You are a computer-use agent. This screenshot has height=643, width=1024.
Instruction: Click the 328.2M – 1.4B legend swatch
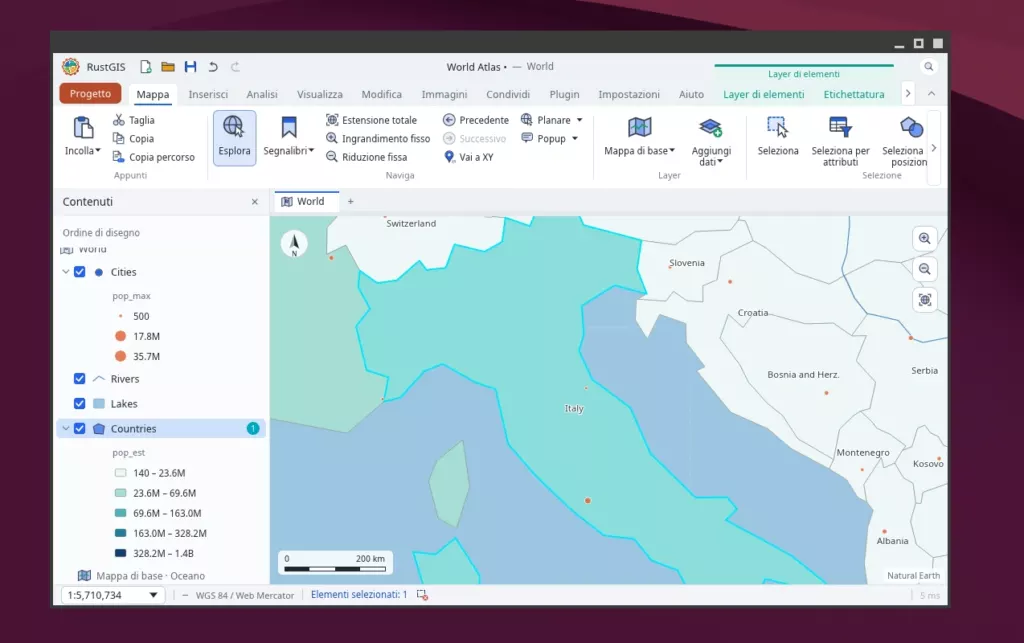(x=120, y=553)
